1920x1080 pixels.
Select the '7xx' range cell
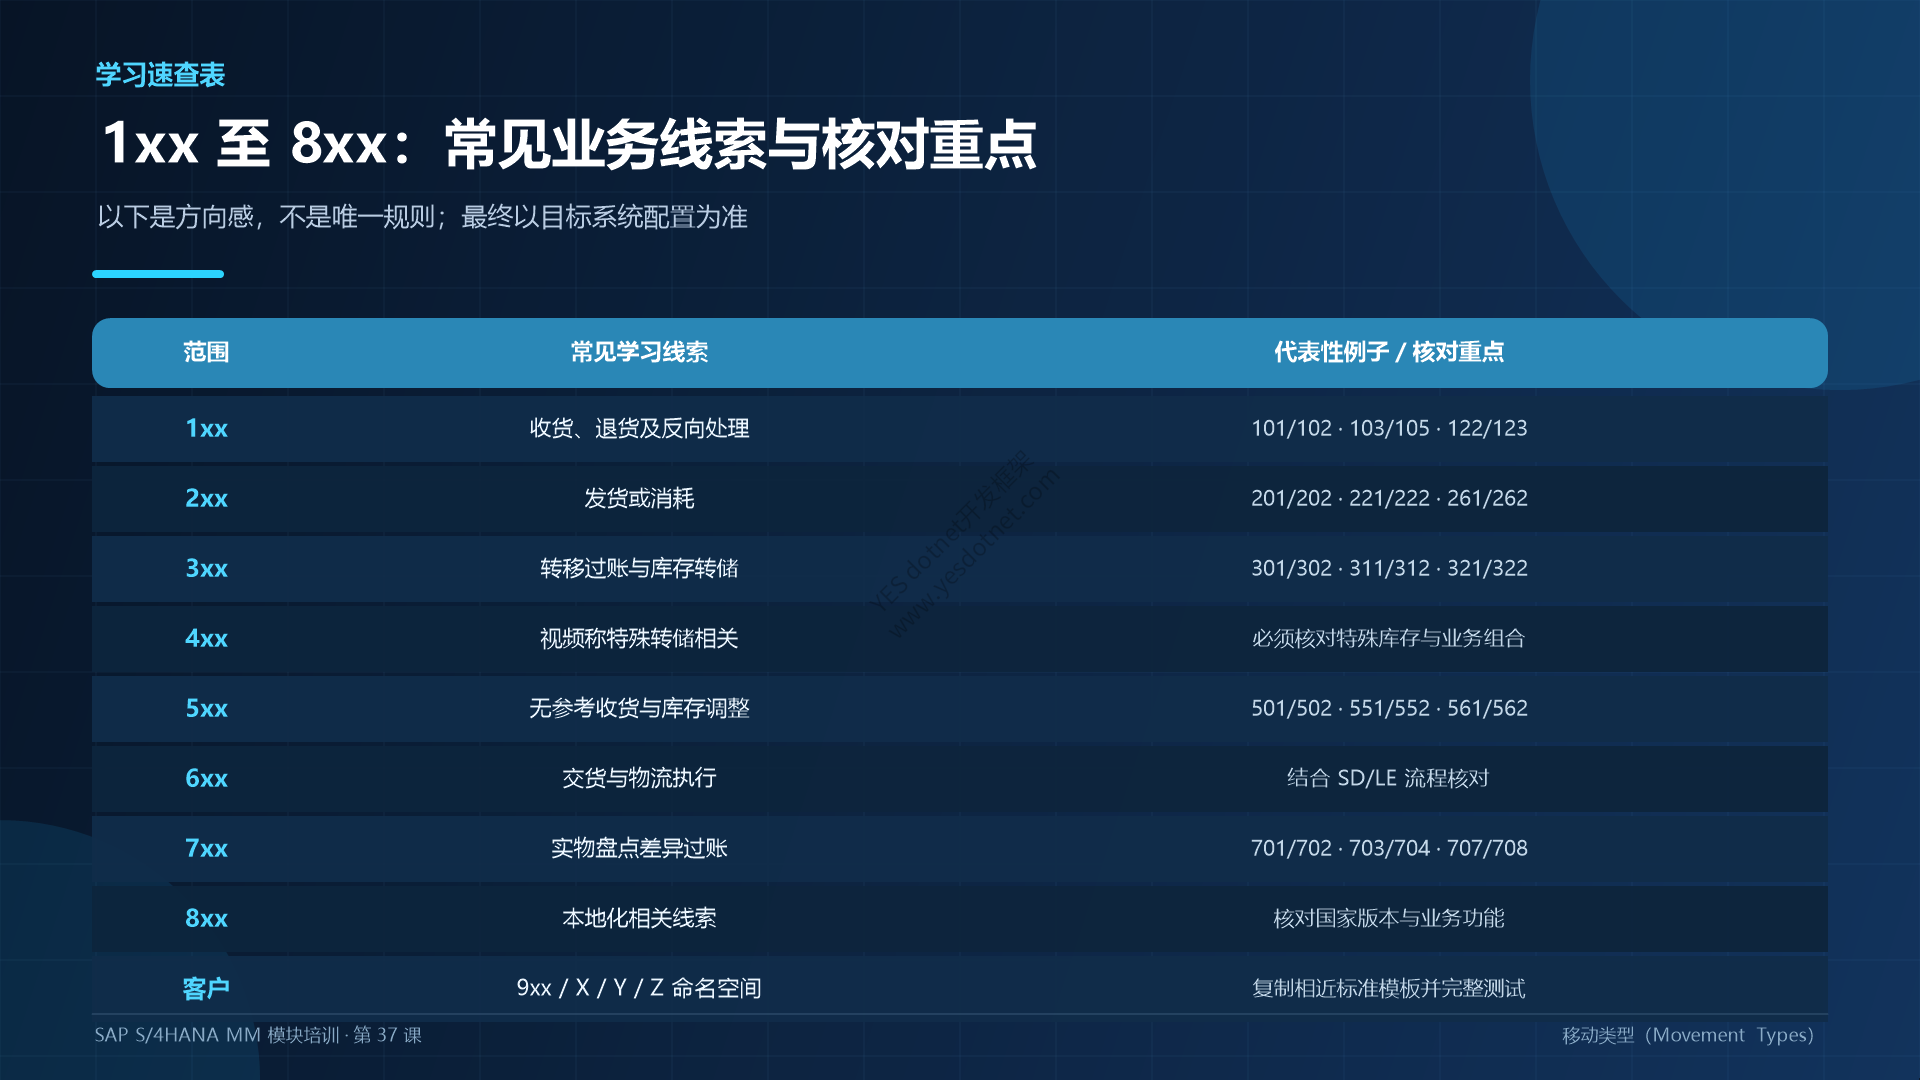click(206, 848)
